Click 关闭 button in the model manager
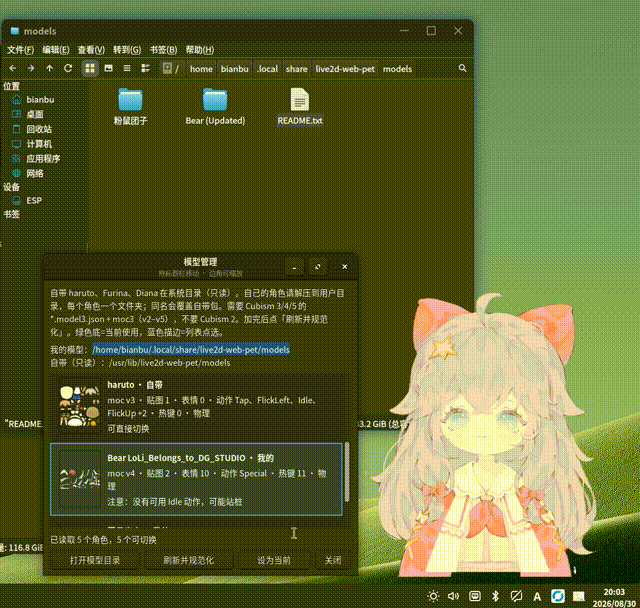This screenshot has height=608, width=640. point(333,560)
